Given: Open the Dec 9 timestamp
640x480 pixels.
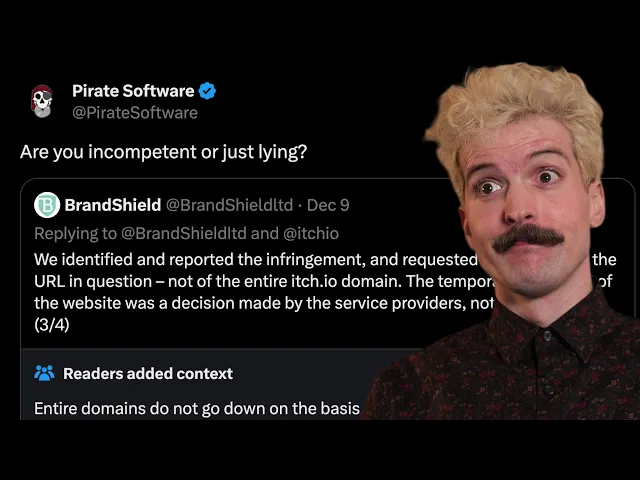Looking at the screenshot, I should pos(328,205).
